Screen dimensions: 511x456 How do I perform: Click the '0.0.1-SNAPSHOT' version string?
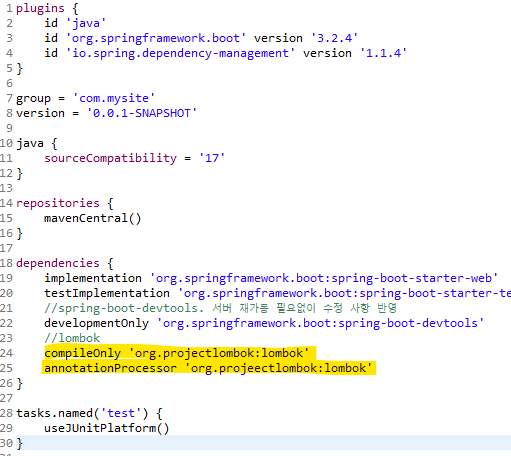point(142,113)
